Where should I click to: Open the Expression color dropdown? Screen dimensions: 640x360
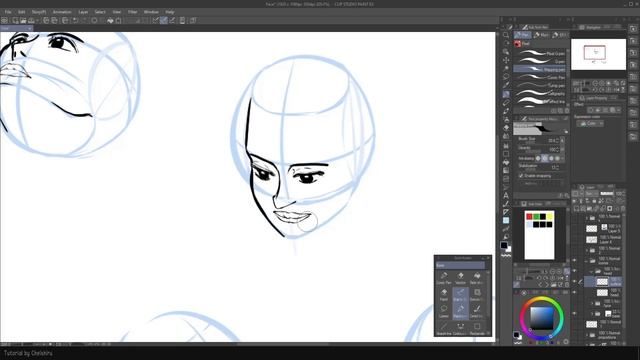pos(590,123)
